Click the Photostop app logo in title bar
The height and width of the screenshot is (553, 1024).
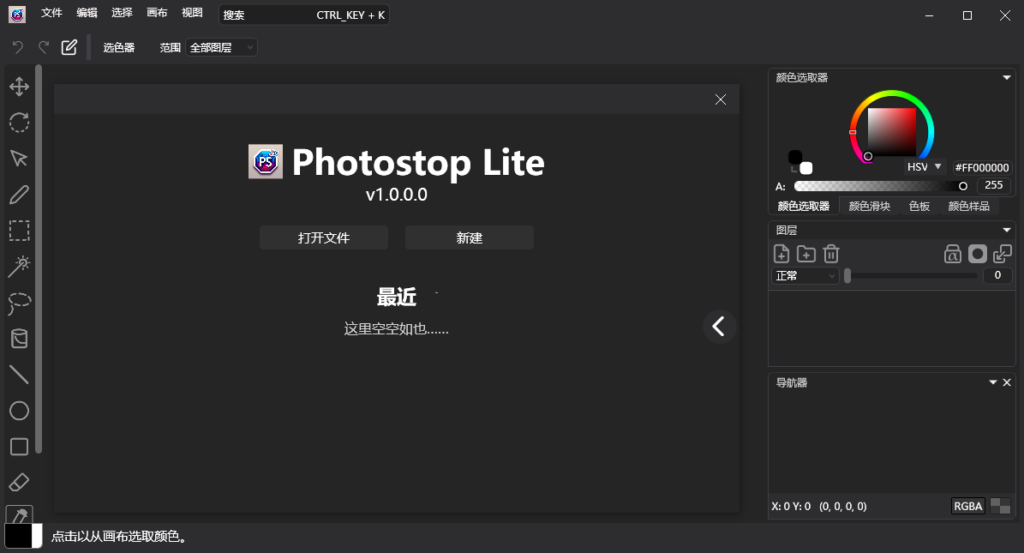point(17,14)
